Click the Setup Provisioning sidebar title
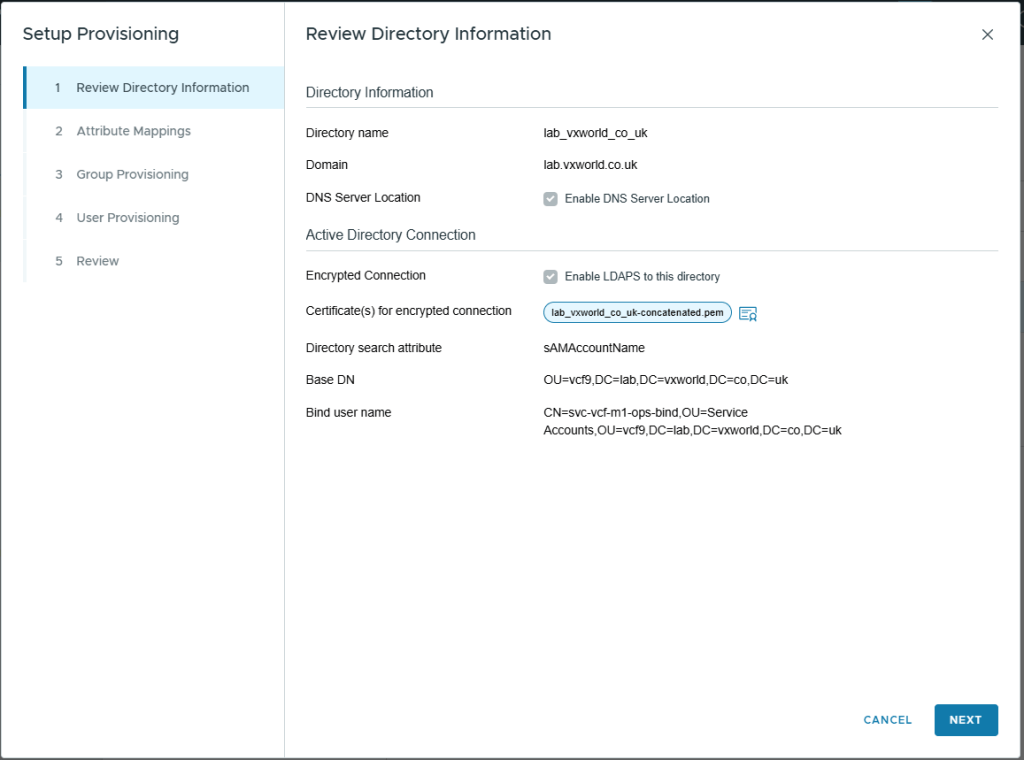Screen dimensions: 1024x760 pos(100,34)
